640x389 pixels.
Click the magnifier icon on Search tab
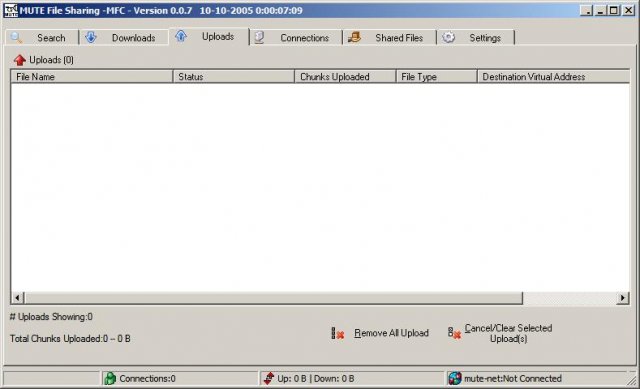tap(16, 38)
